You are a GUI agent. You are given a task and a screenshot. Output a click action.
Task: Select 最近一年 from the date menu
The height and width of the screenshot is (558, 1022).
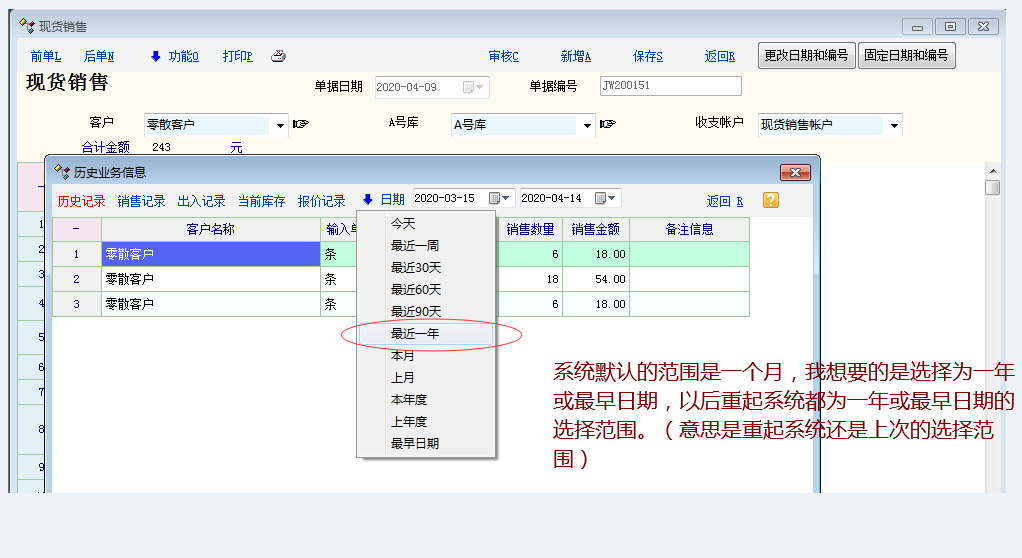415,334
